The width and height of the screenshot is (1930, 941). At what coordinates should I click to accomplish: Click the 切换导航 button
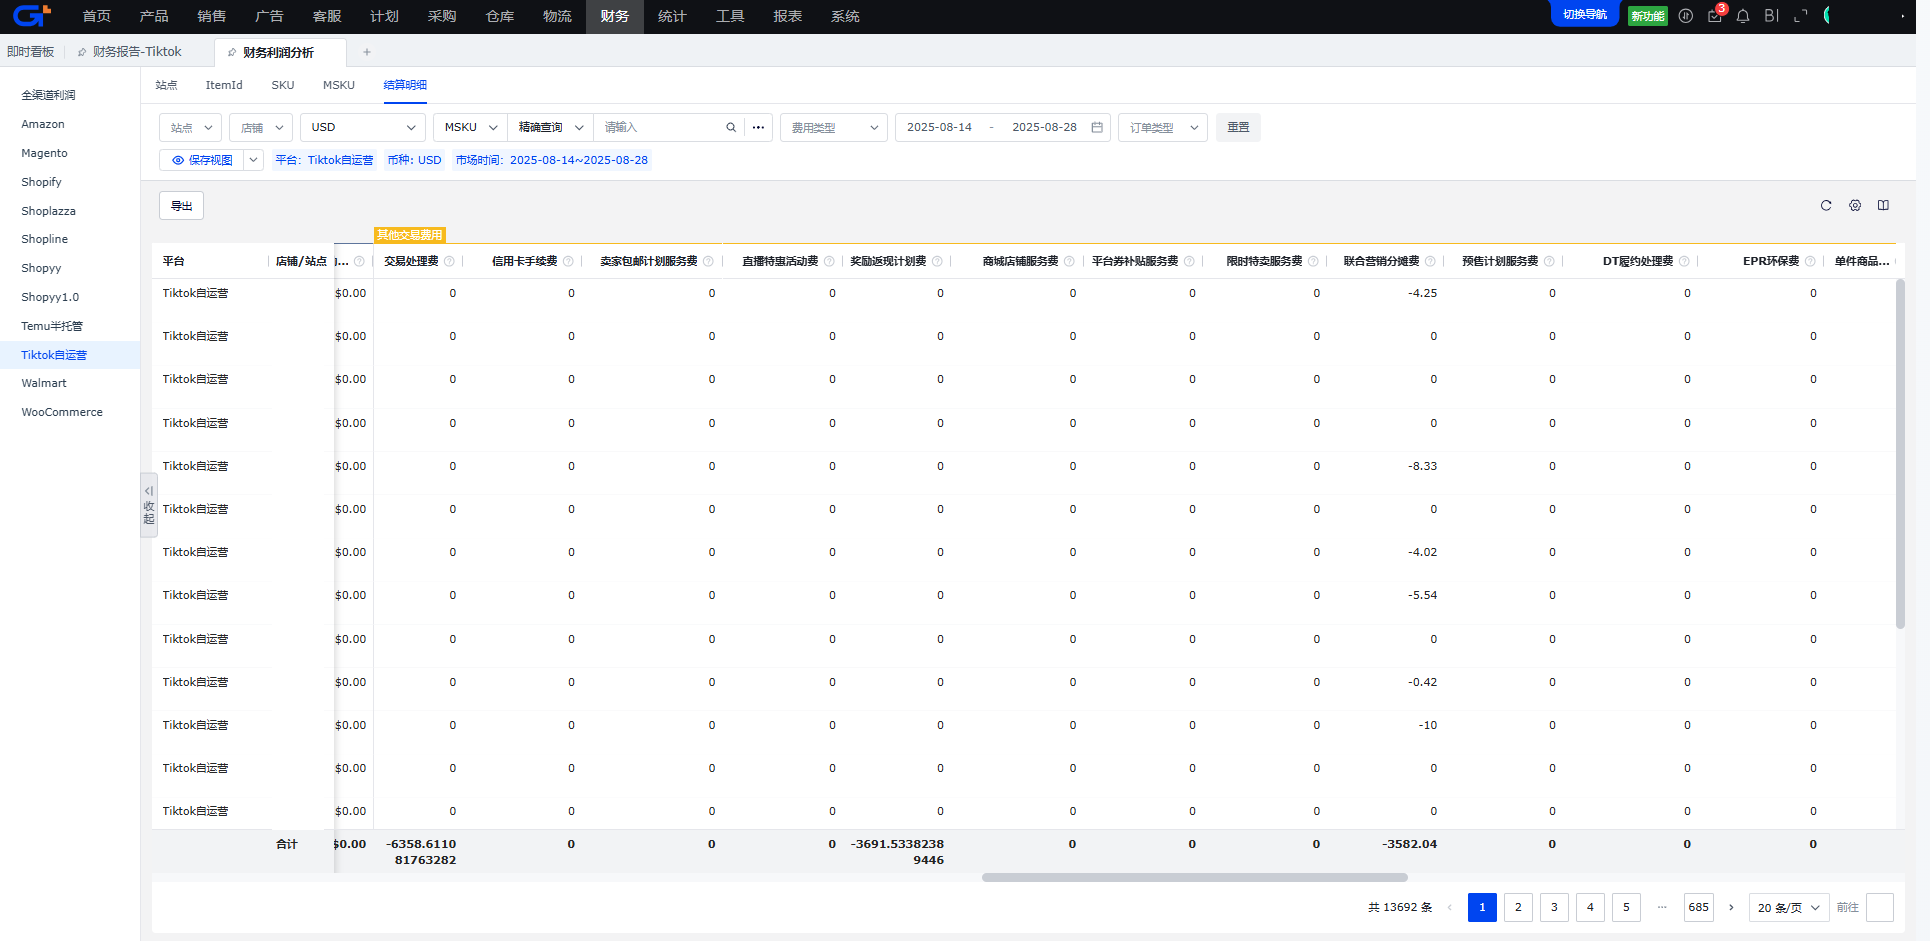pos(1585,14)
